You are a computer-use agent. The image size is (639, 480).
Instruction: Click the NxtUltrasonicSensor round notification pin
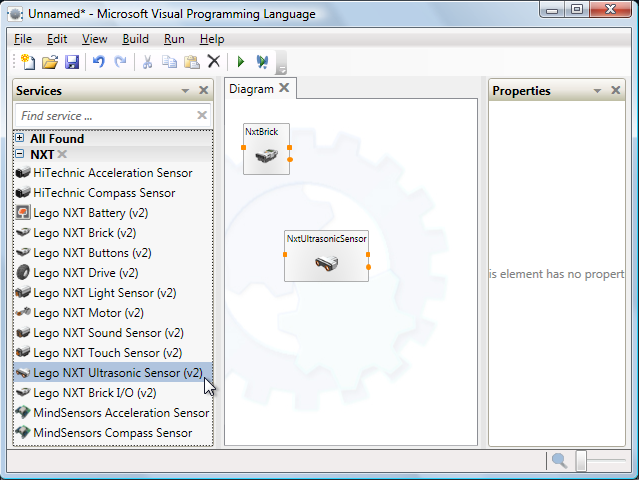(x=368, y=267)
